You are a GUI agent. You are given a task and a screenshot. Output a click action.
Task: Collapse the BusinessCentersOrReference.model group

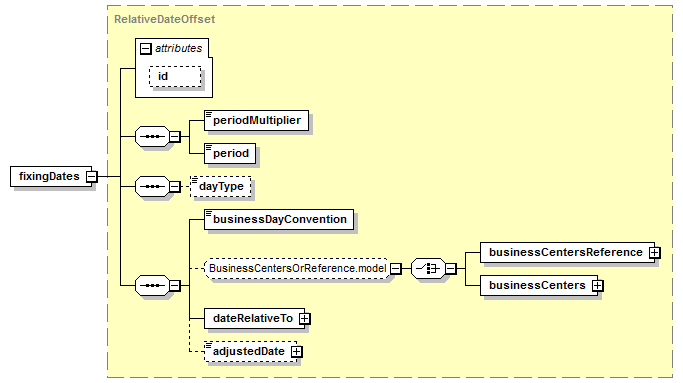(x=396, y=269)
